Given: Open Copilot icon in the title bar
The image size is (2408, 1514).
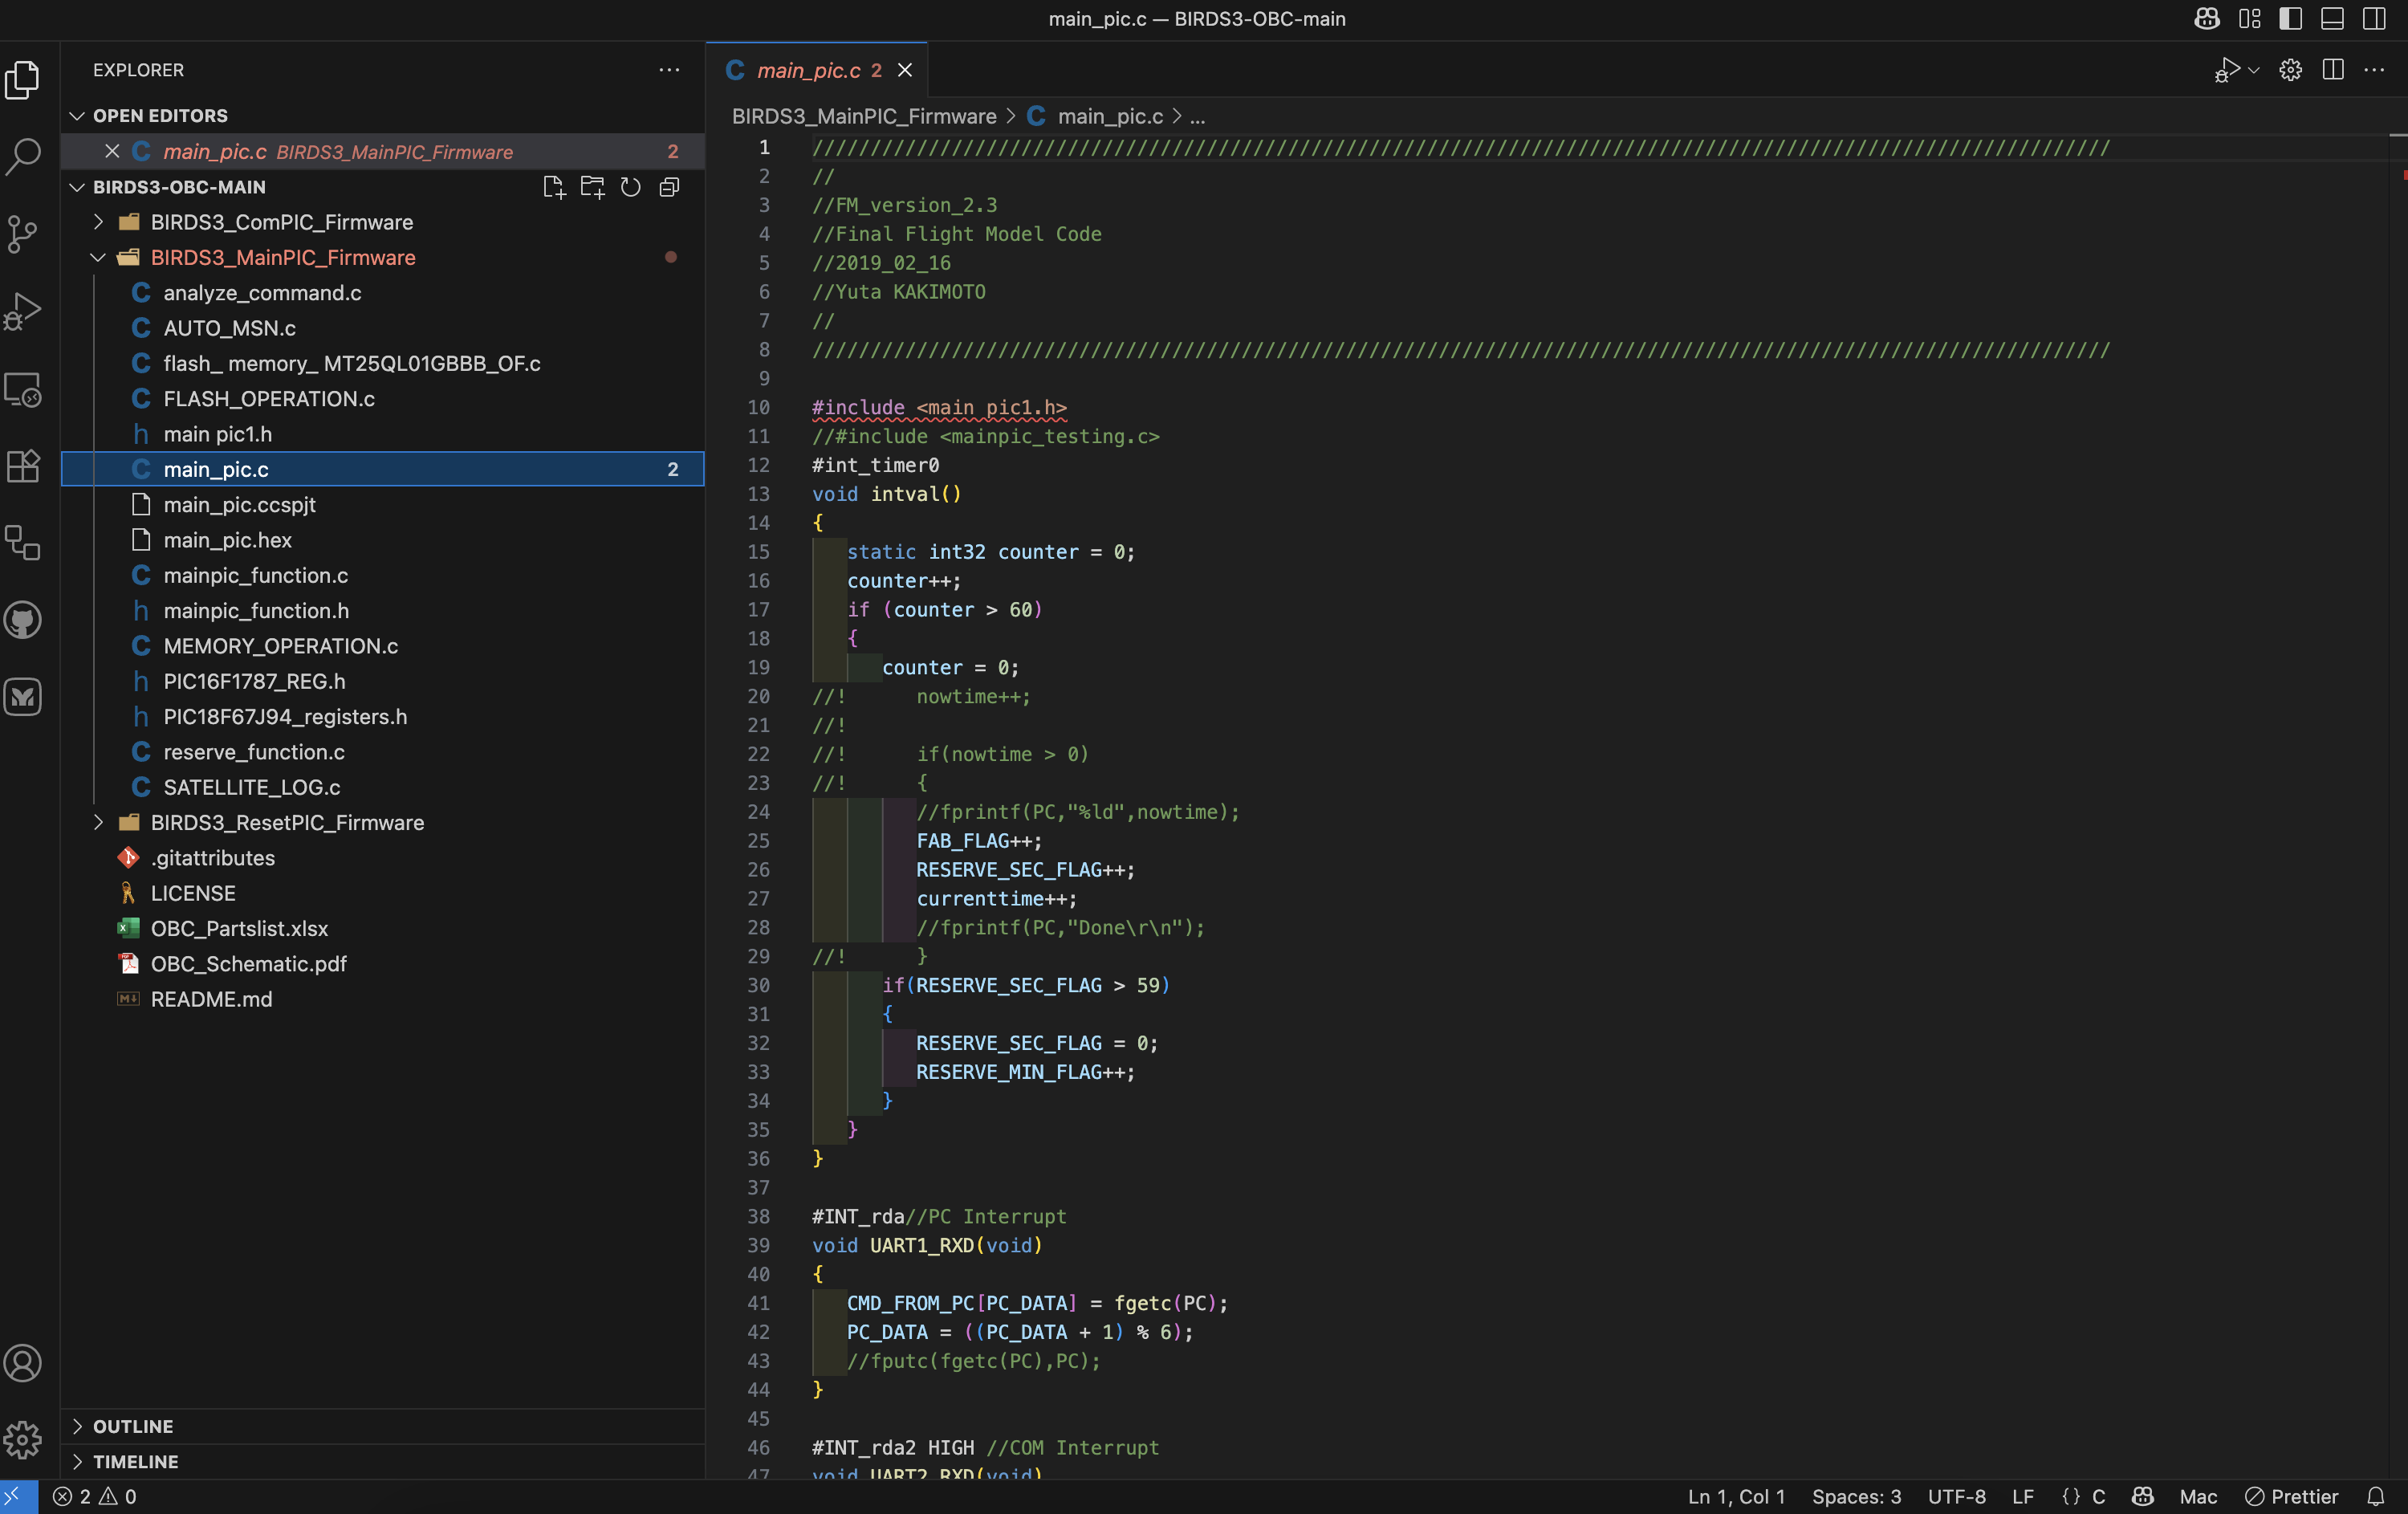Looking at the screenshot, I should (2207, 19).
